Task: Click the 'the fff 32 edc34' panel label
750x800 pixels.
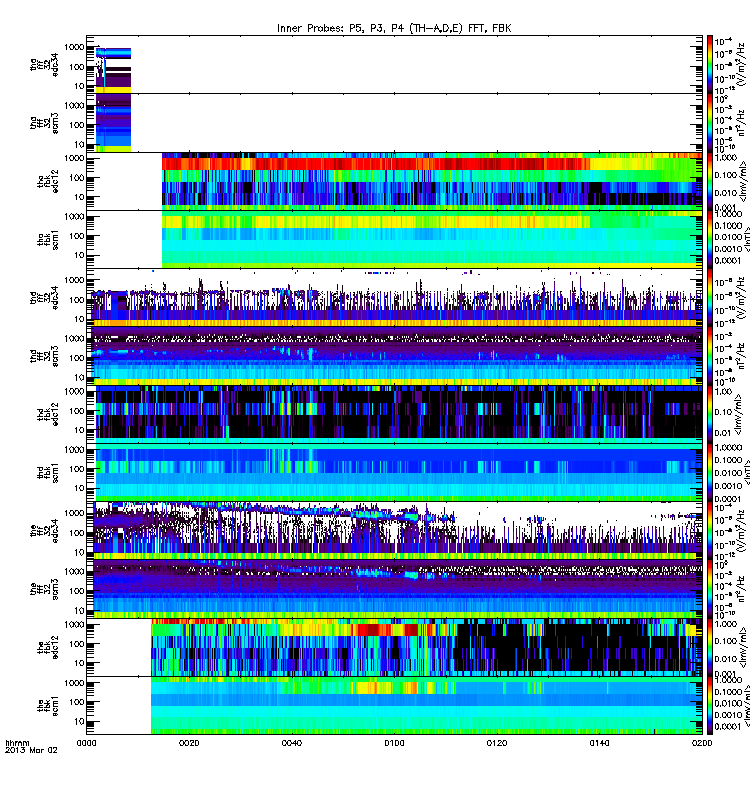Action: [x=44, y=531]
